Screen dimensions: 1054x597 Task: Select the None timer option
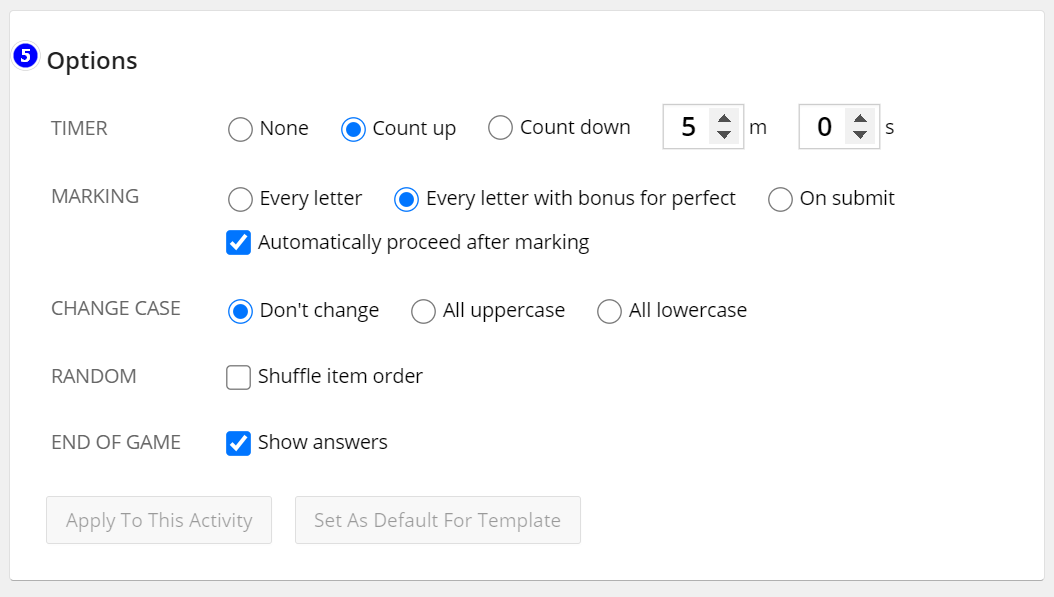(x=240, y=129)
